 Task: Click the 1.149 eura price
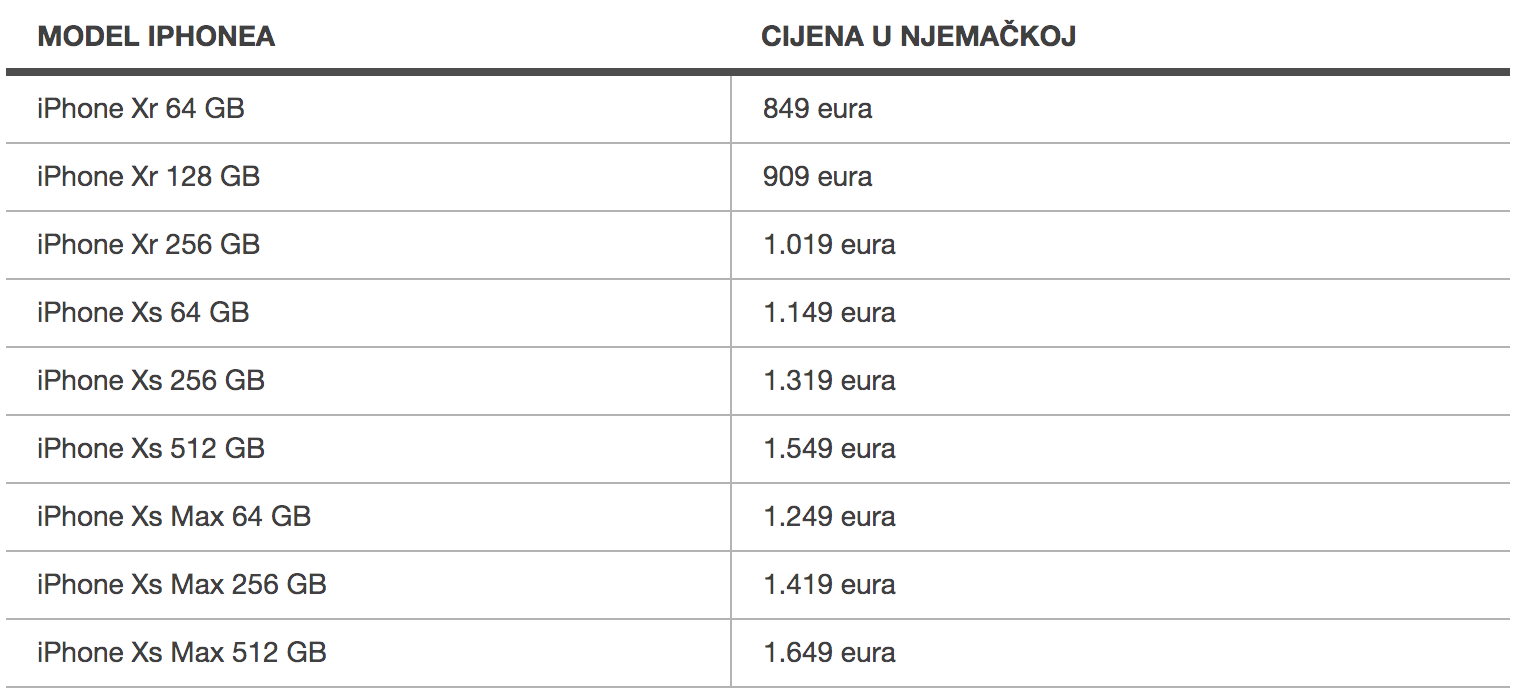tap(829, 312)
